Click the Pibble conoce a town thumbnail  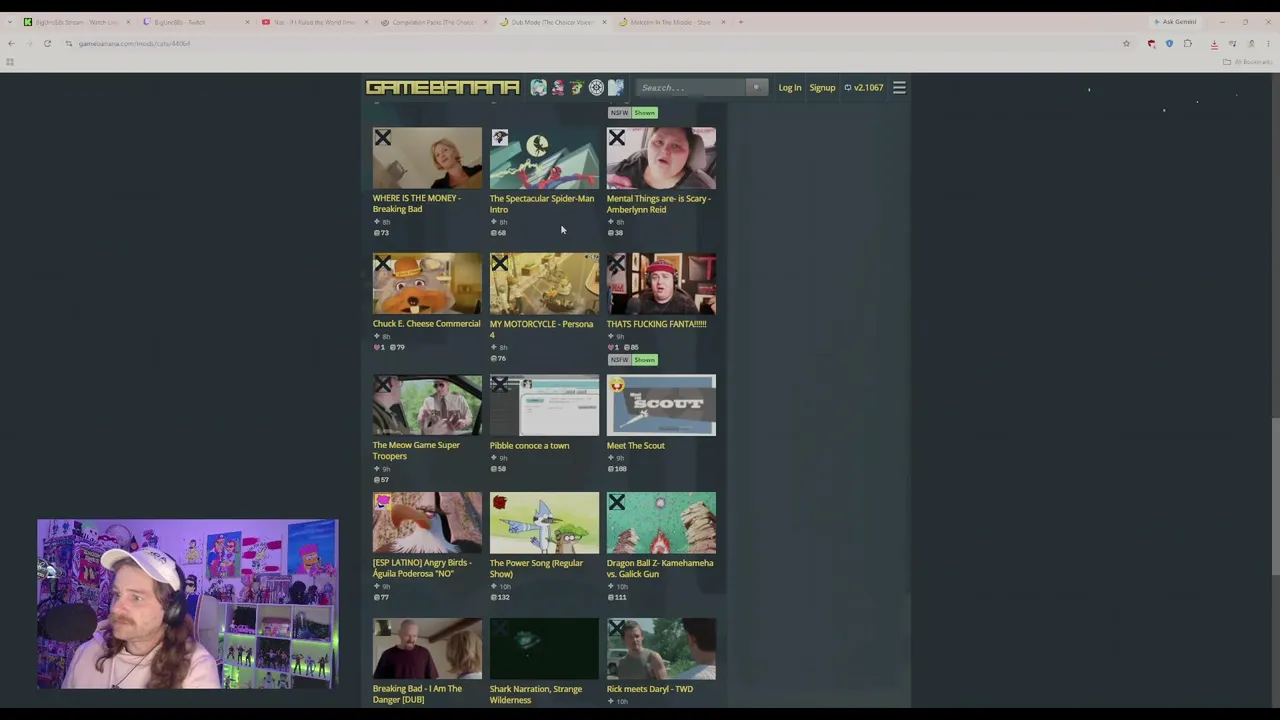point(544,405)
